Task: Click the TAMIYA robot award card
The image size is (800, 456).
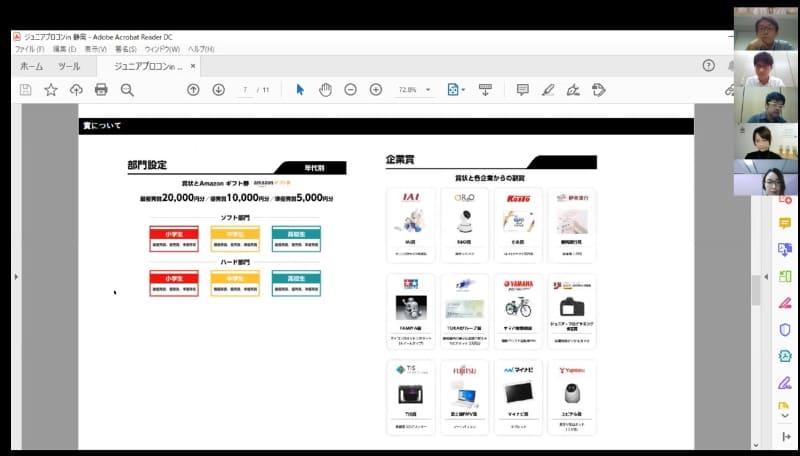Action: (411, 311)
